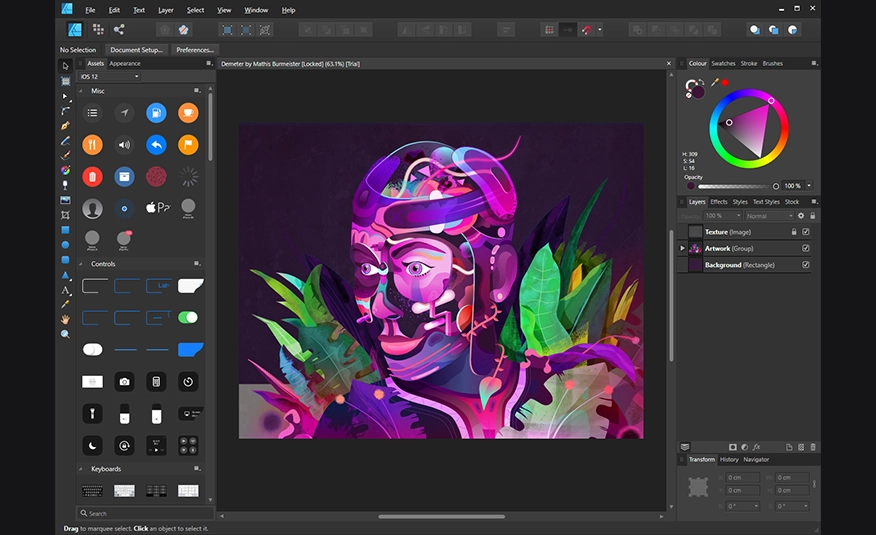Open the Layer menu
The width and height of the screenshot is (876, 535).
tap(165, 10)
